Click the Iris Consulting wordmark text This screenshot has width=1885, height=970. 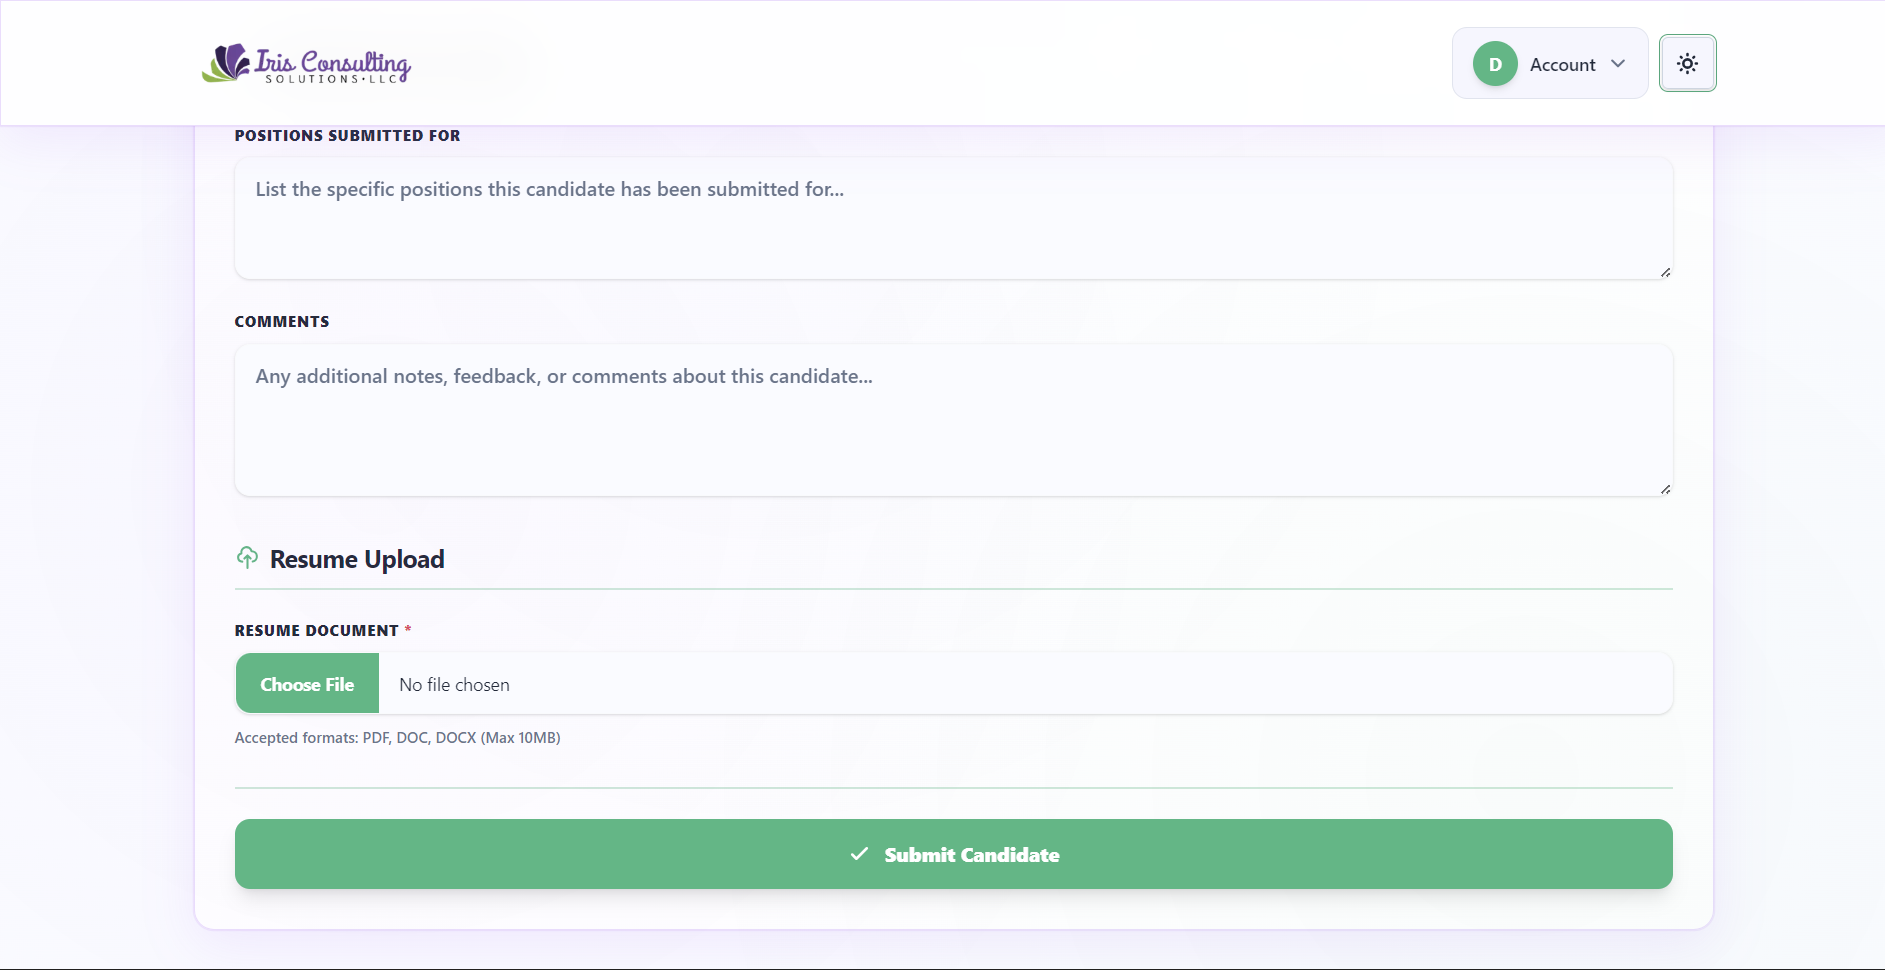332,62
